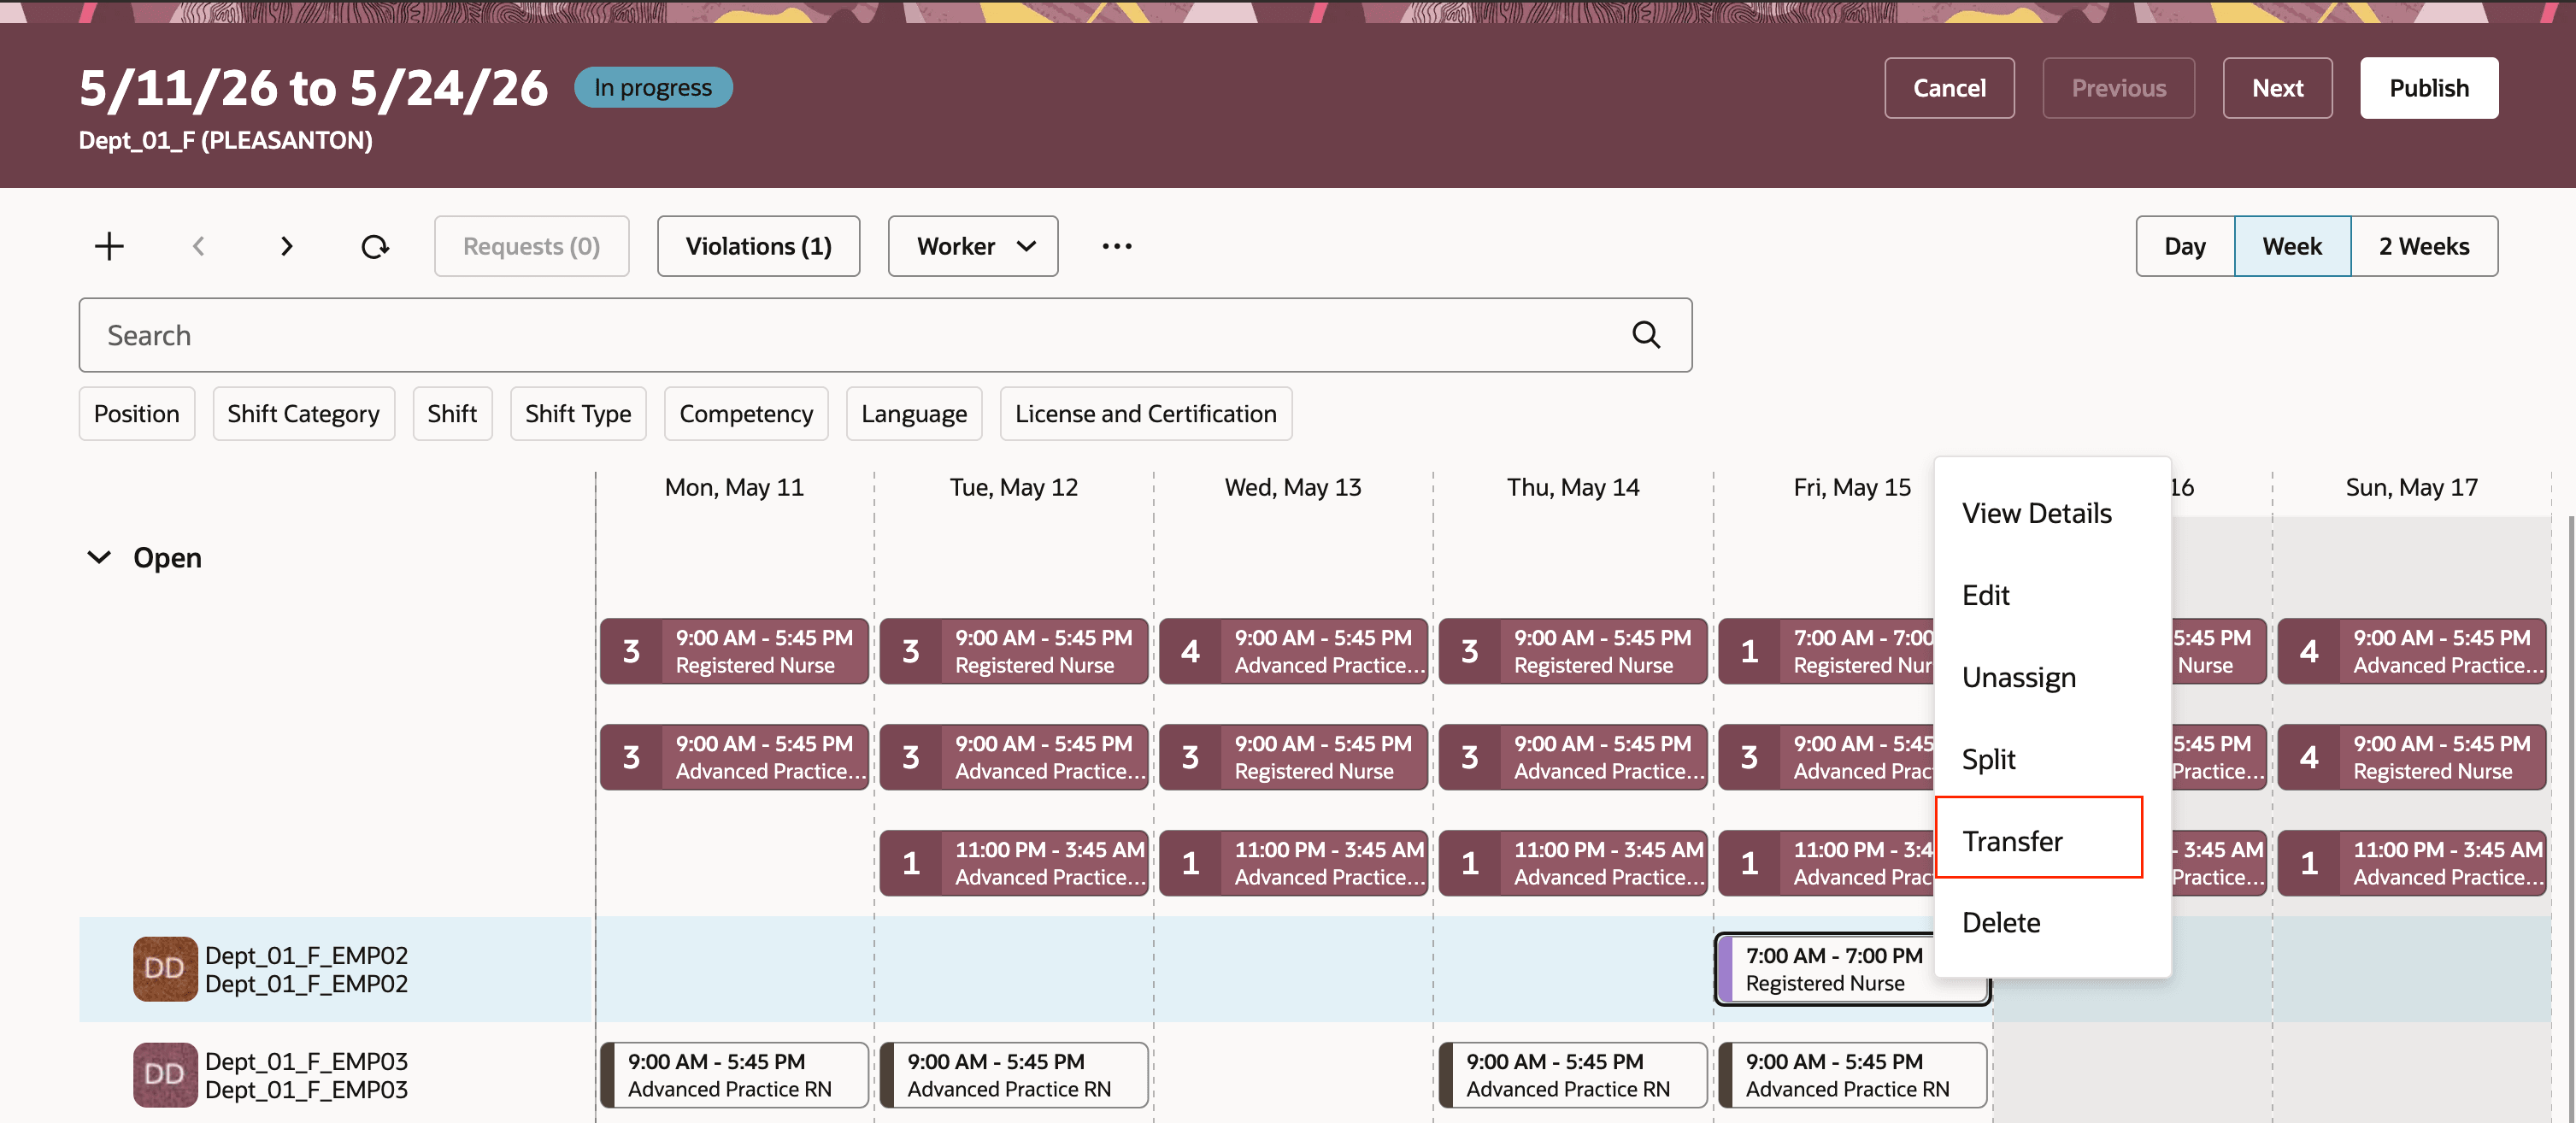
Task: Click the In progress status badge
Action: (x=653, y=87)
